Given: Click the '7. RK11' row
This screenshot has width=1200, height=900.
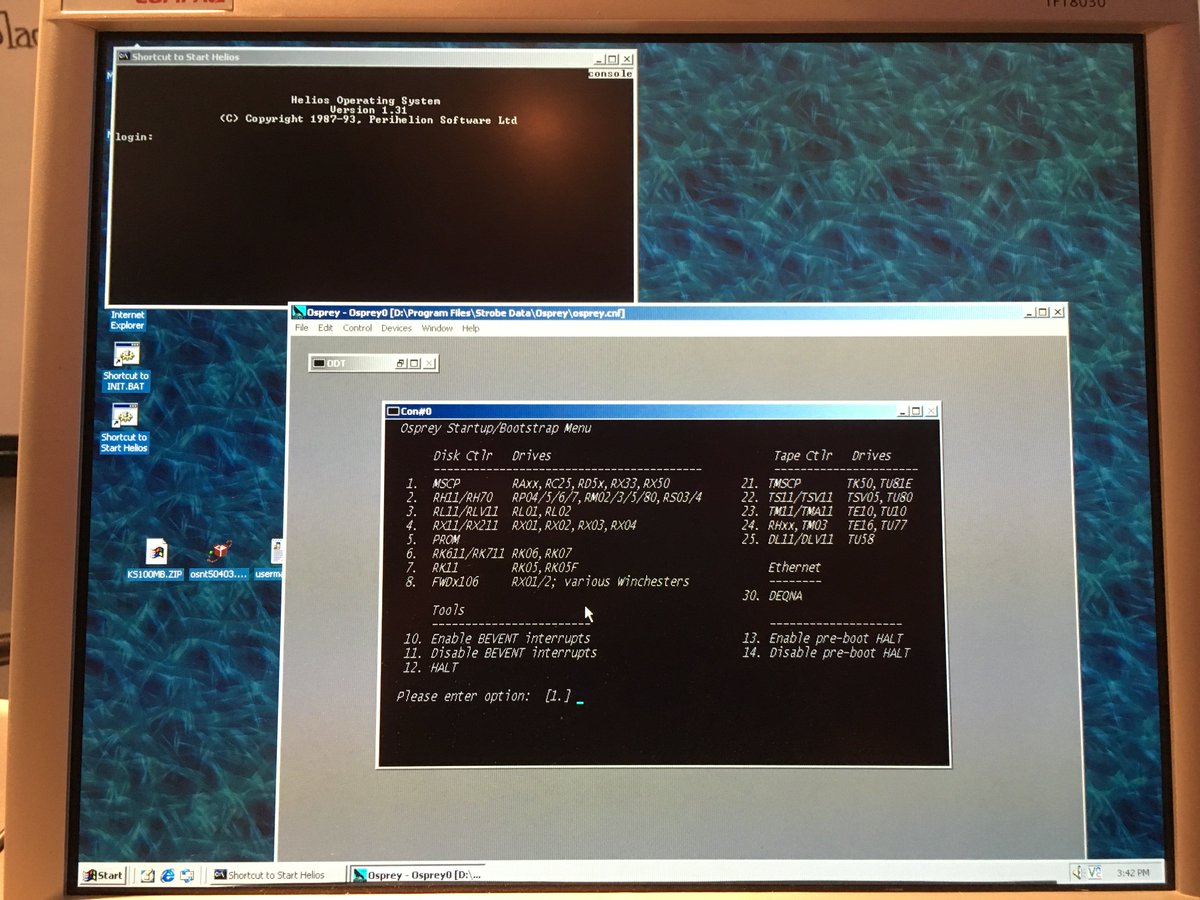Looking at the screenshot, I should pos(492,567).
